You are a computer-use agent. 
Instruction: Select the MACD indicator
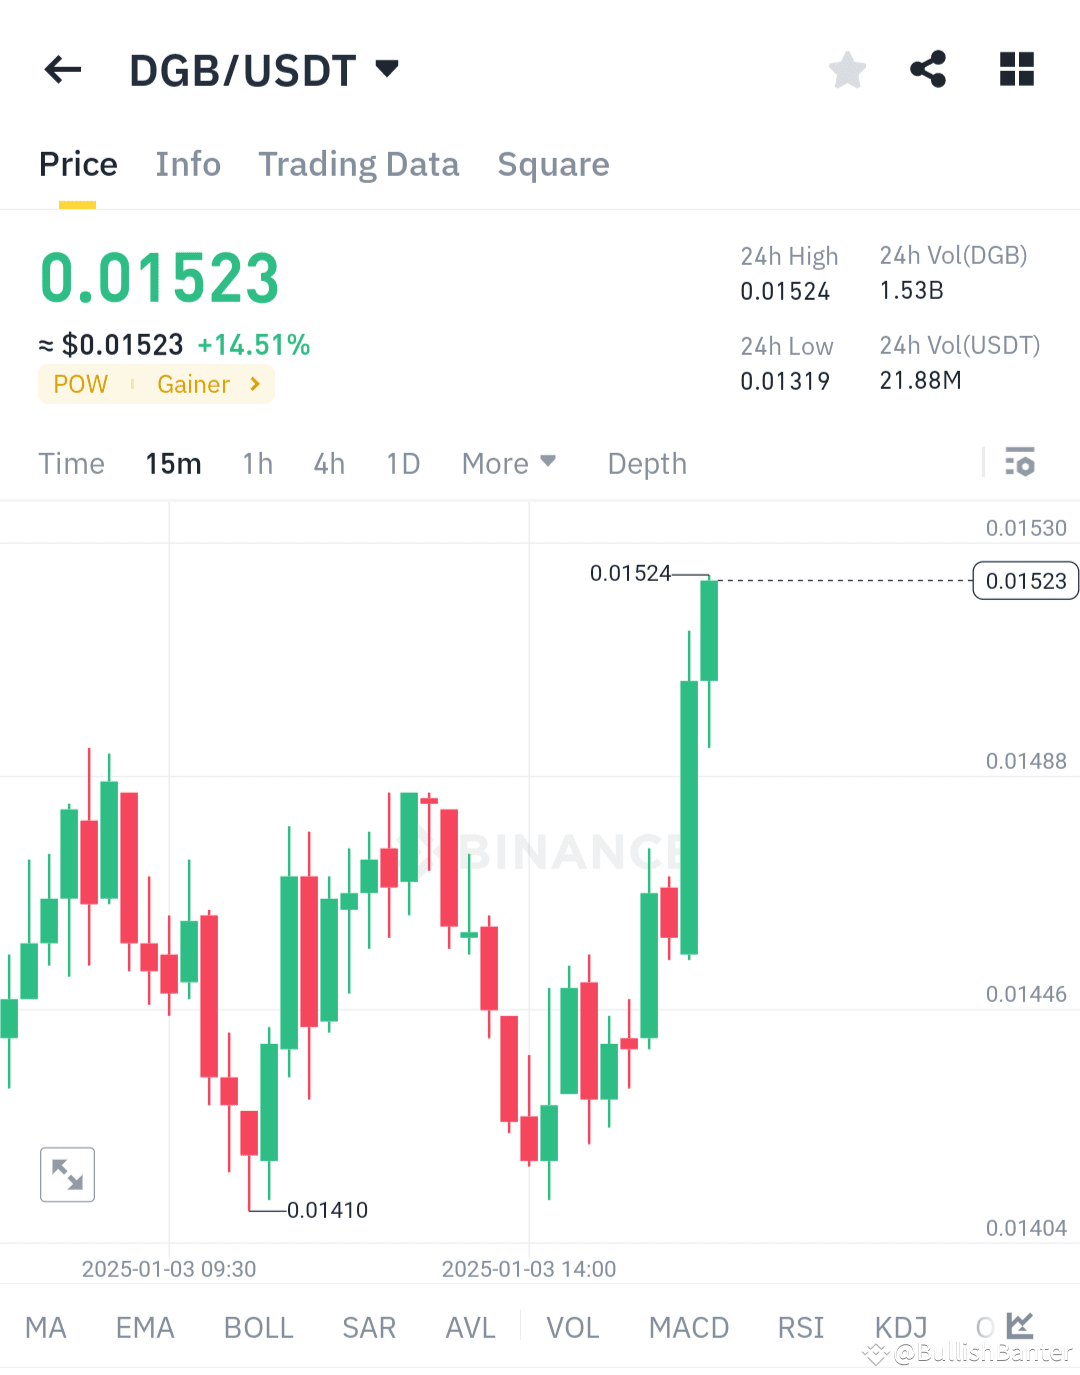(689, 1327)
